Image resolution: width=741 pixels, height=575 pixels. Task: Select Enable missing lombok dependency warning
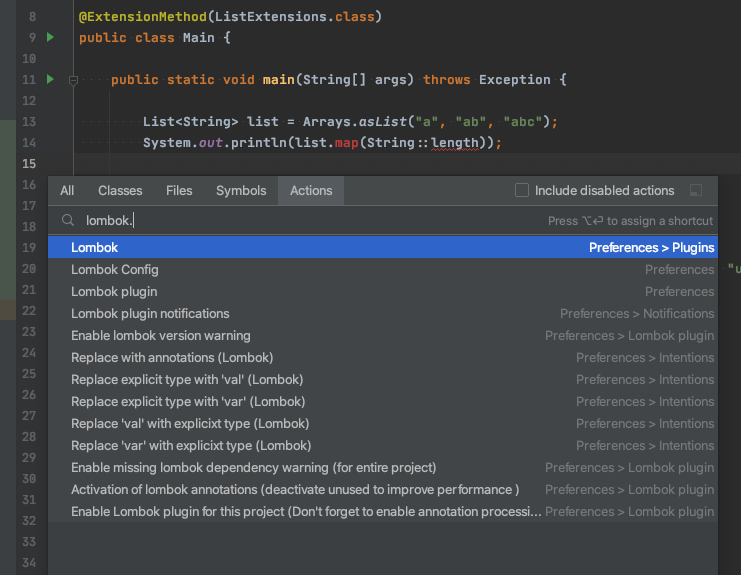tap(383, 467)
